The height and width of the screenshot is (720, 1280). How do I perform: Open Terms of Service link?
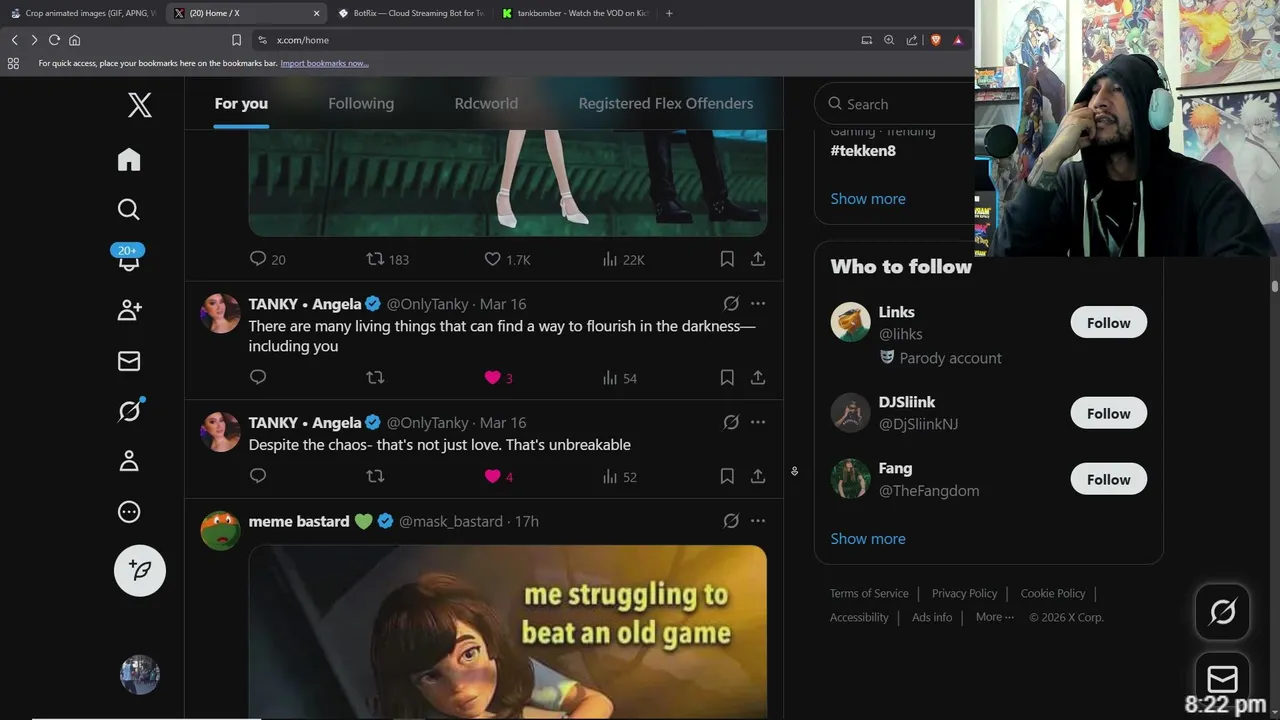(869, 593)
